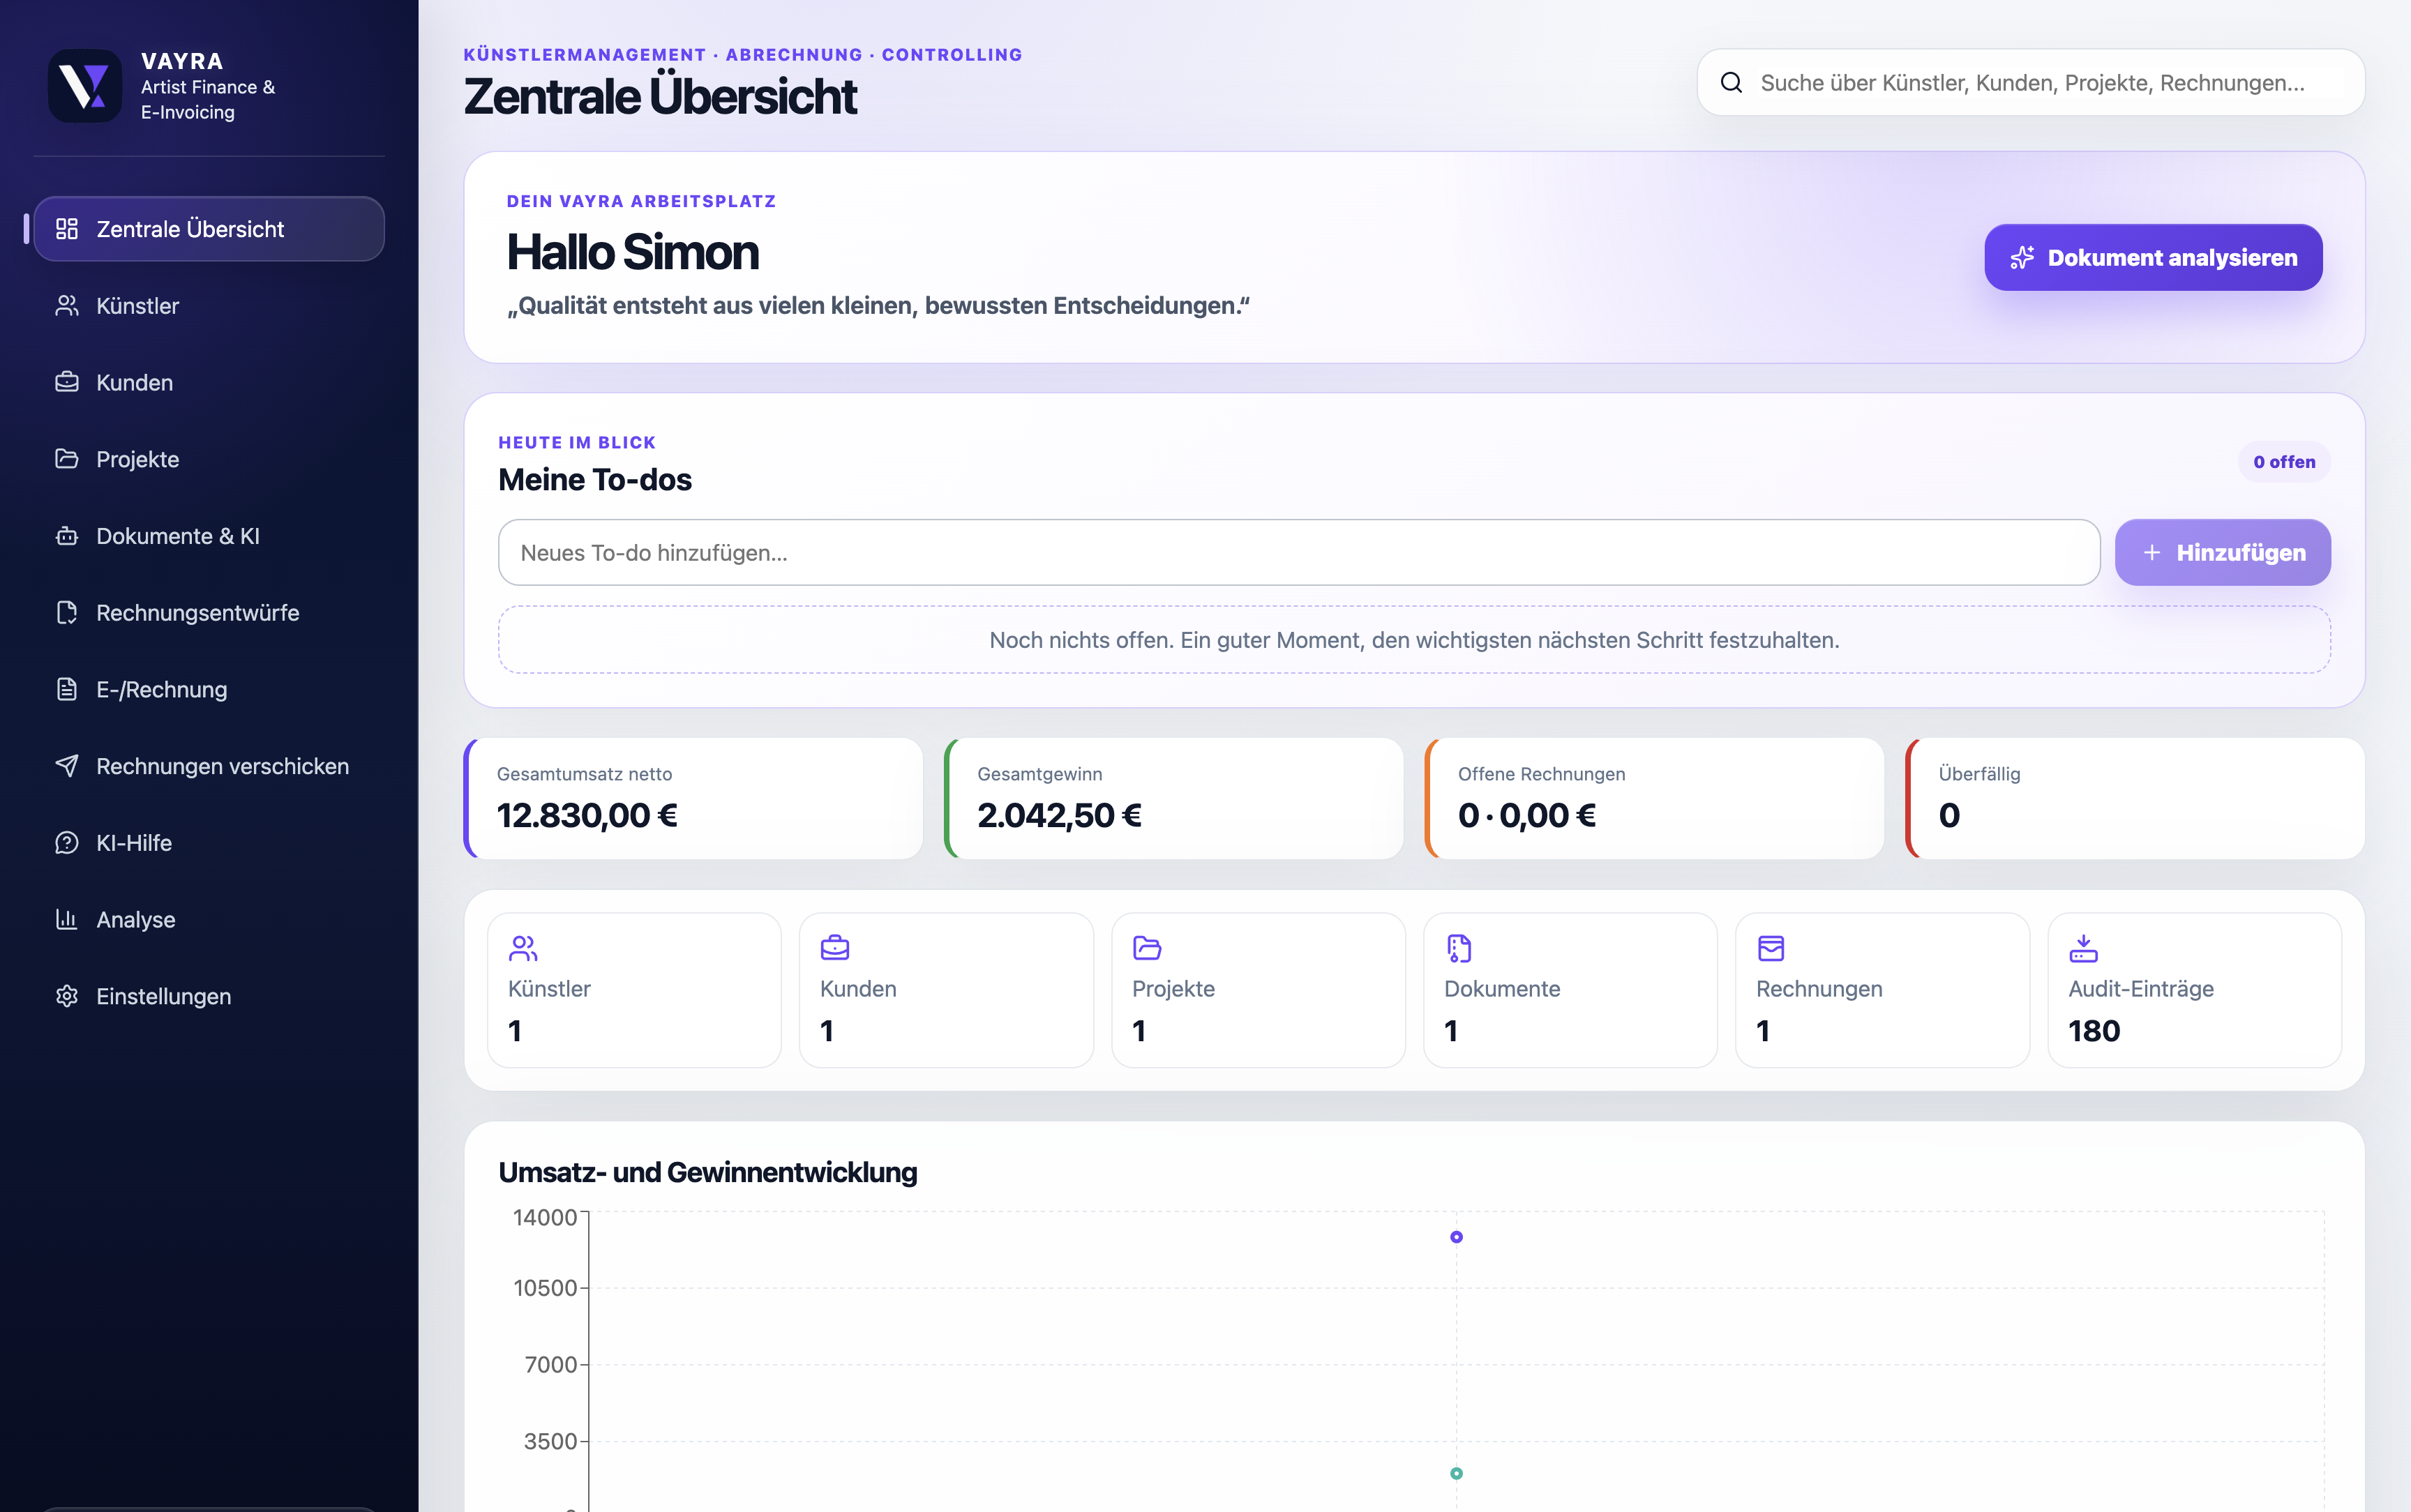Viewport: 2411px width, 1512px height.
Task: Click the Dokumente & KI robot icon
Action: click(67, 536)
